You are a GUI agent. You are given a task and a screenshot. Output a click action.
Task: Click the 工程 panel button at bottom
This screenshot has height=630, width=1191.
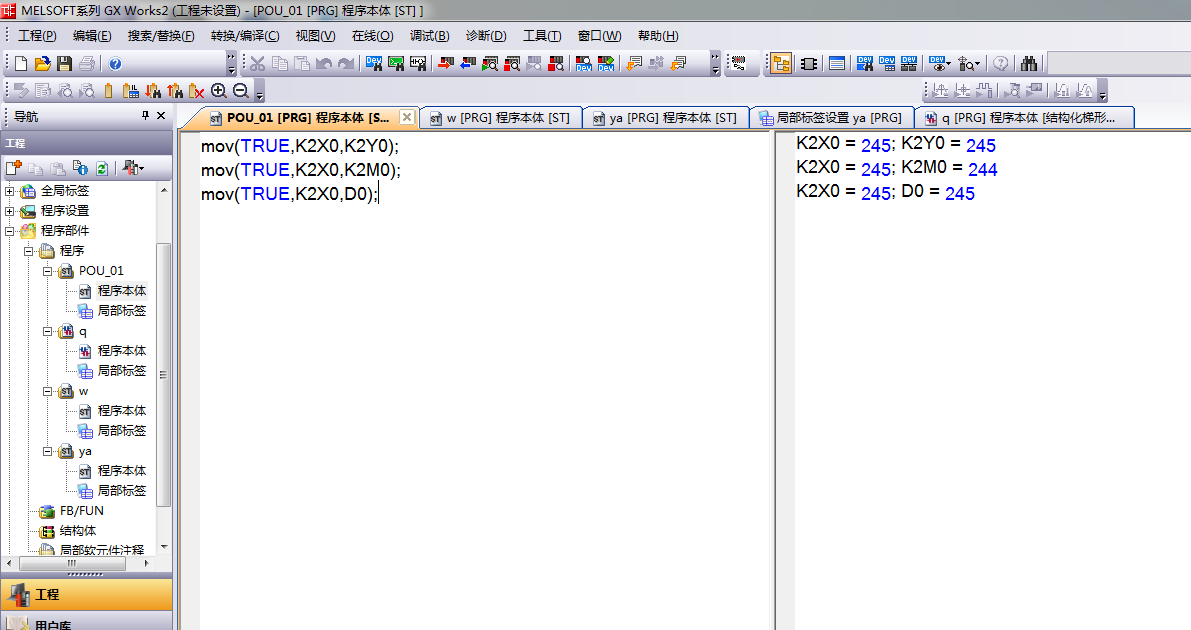pos(86,594)
